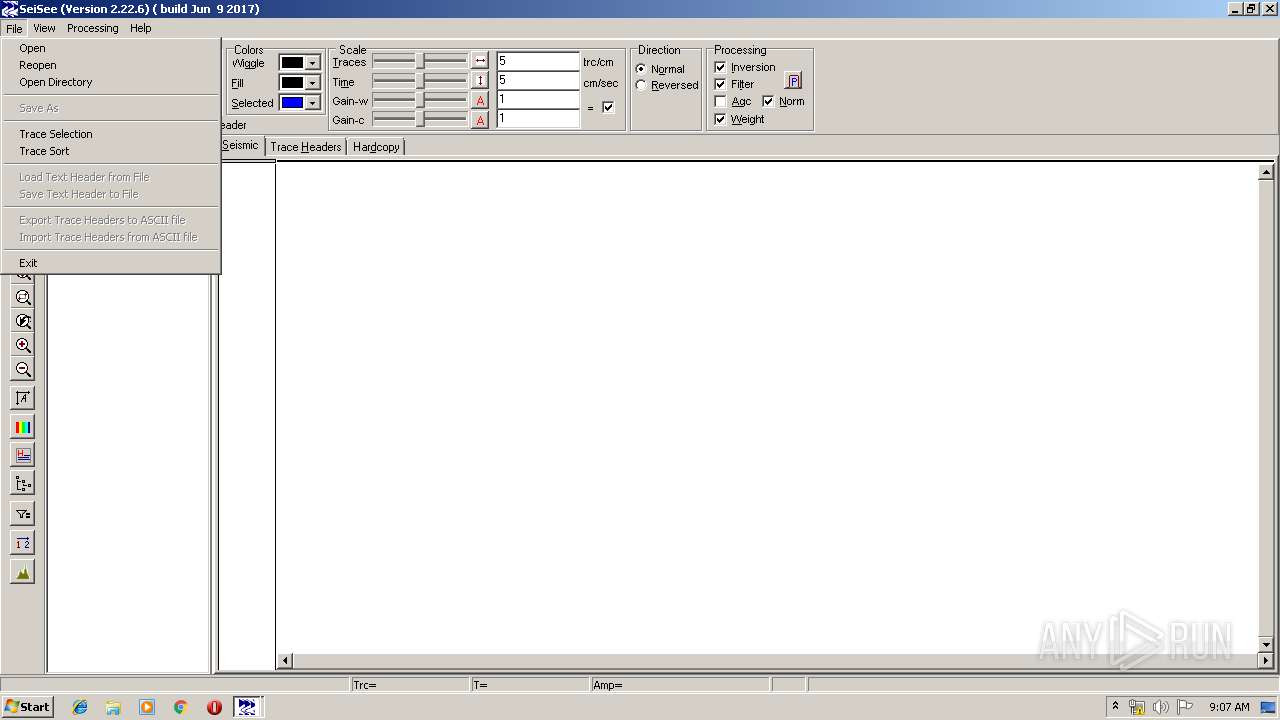
Task: Click the Zoom Out magnifier icon
Action: tap(22, 369)
